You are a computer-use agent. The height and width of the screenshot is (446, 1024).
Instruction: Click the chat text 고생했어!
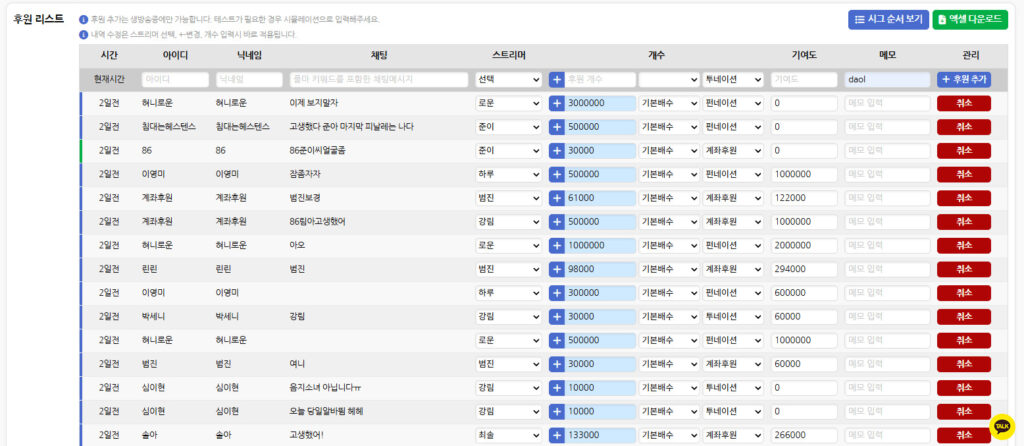pyautogui.click(x=306, y=435)
